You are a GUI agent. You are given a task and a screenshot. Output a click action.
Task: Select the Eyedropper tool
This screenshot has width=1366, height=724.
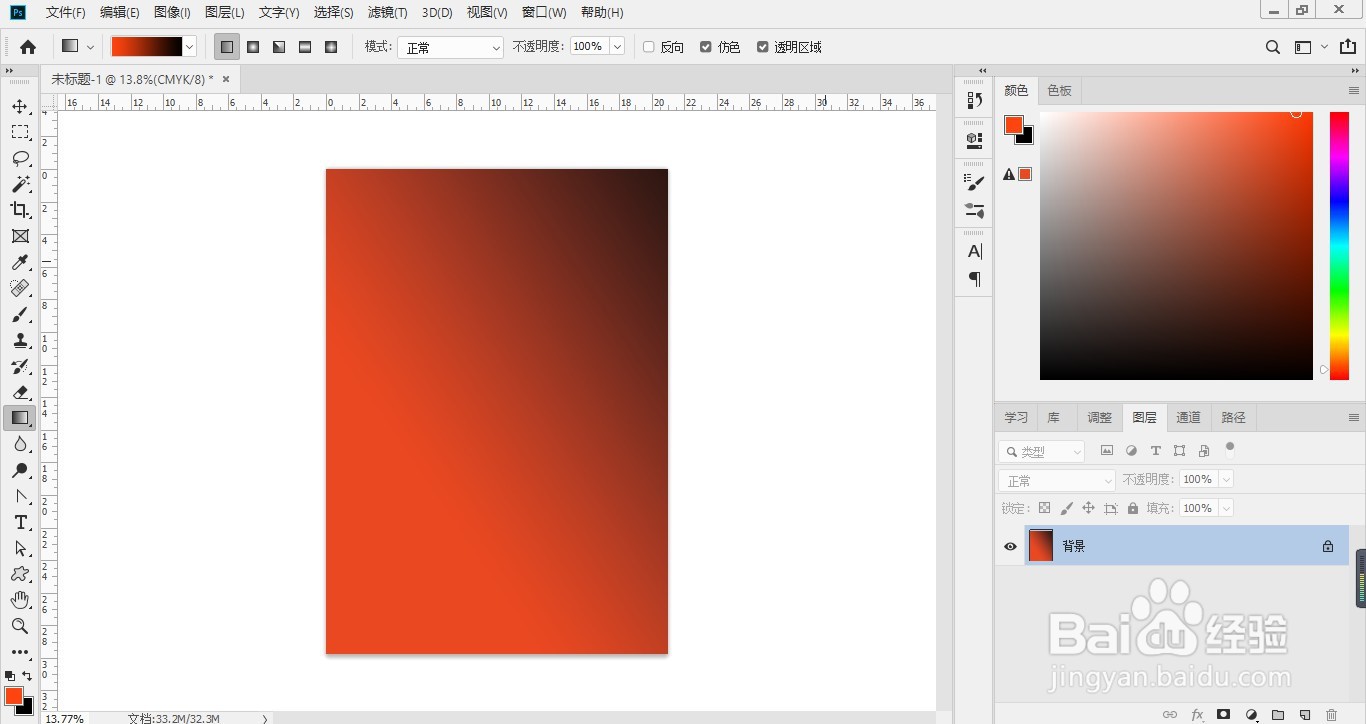click(x=20, y=262)
